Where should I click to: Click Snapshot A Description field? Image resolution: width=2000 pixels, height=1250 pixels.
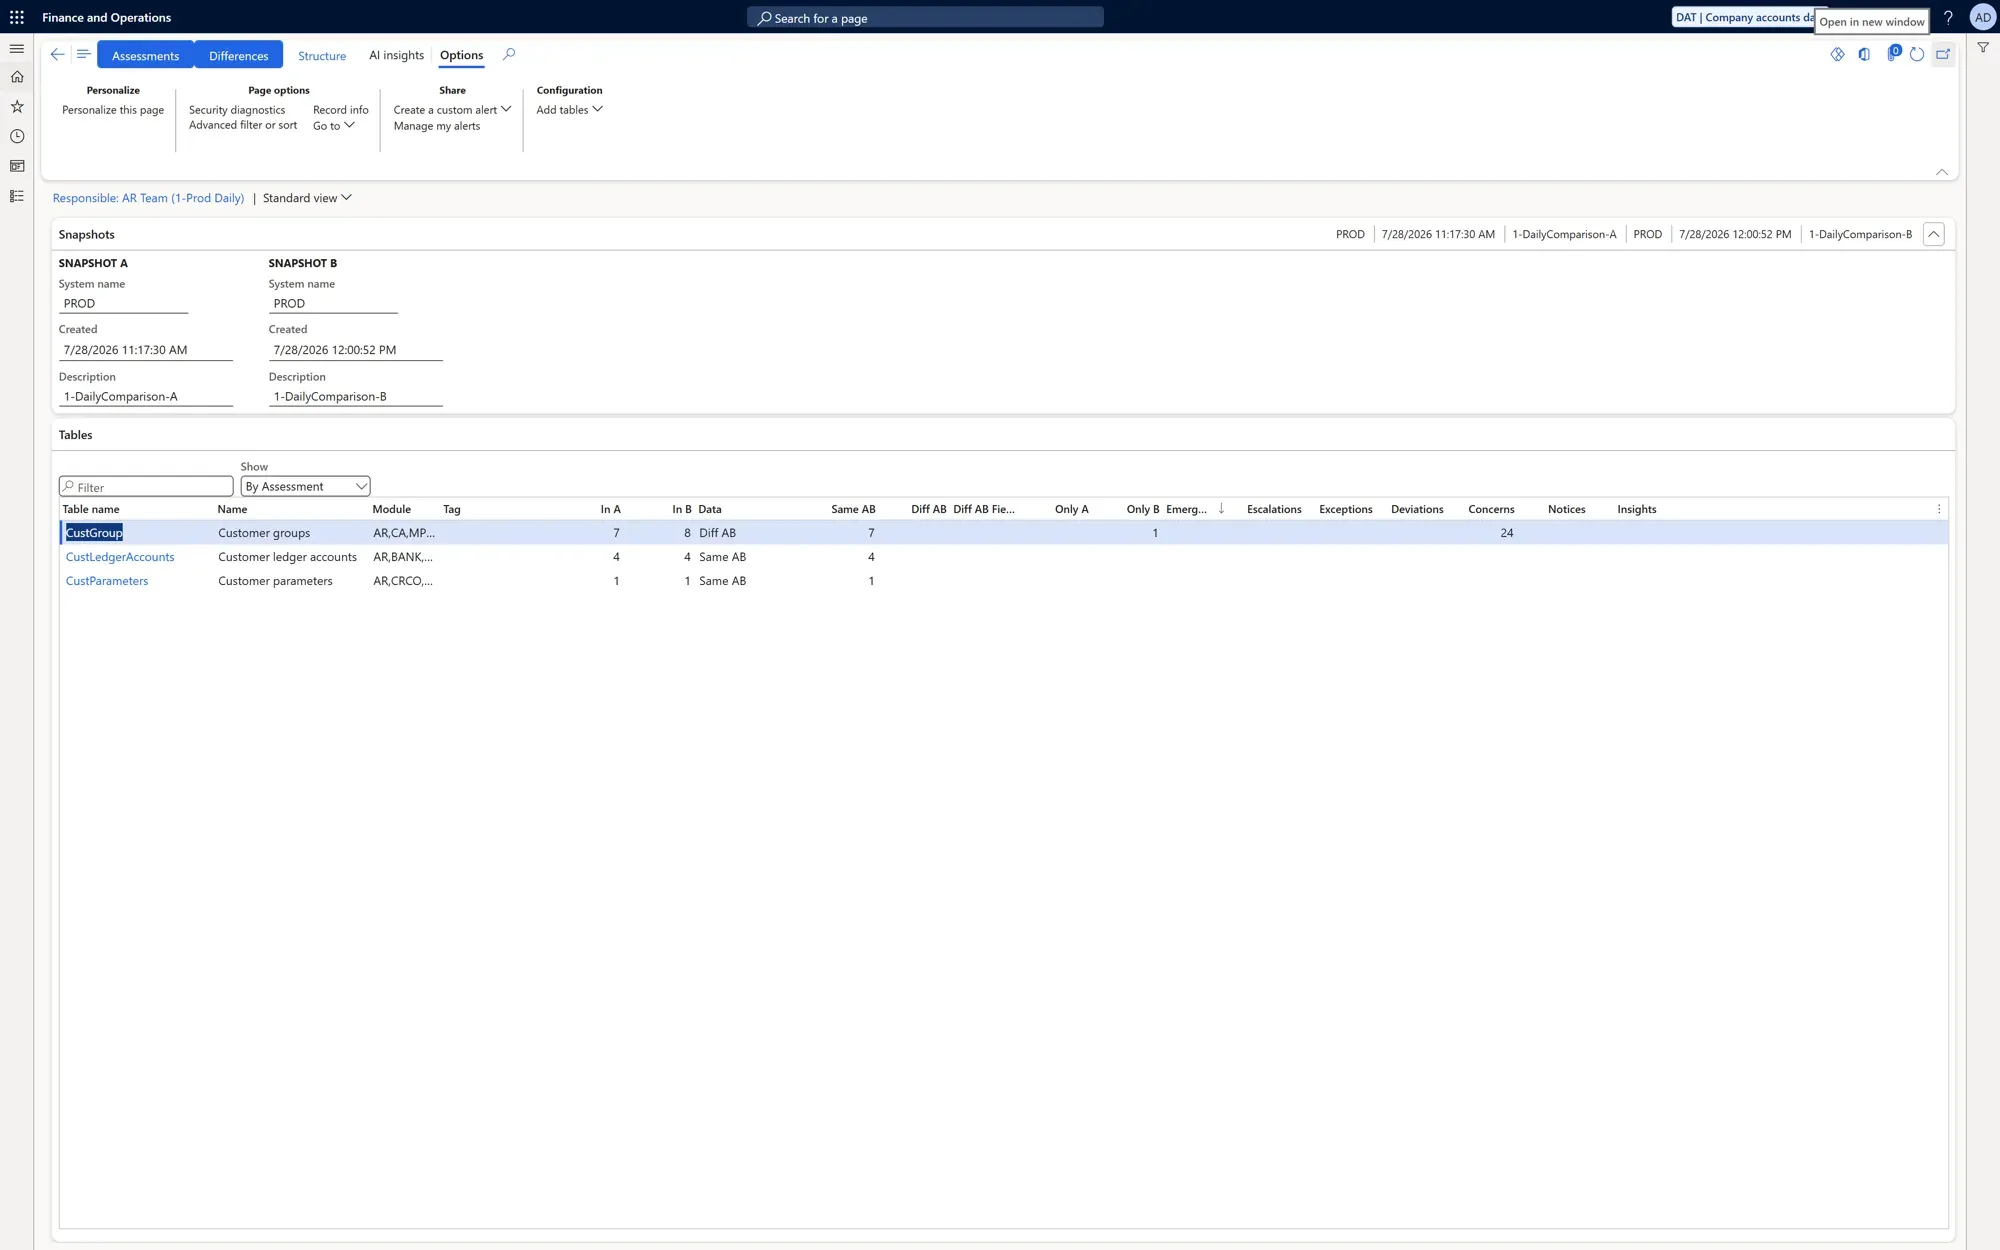click(x=146, y=396)
